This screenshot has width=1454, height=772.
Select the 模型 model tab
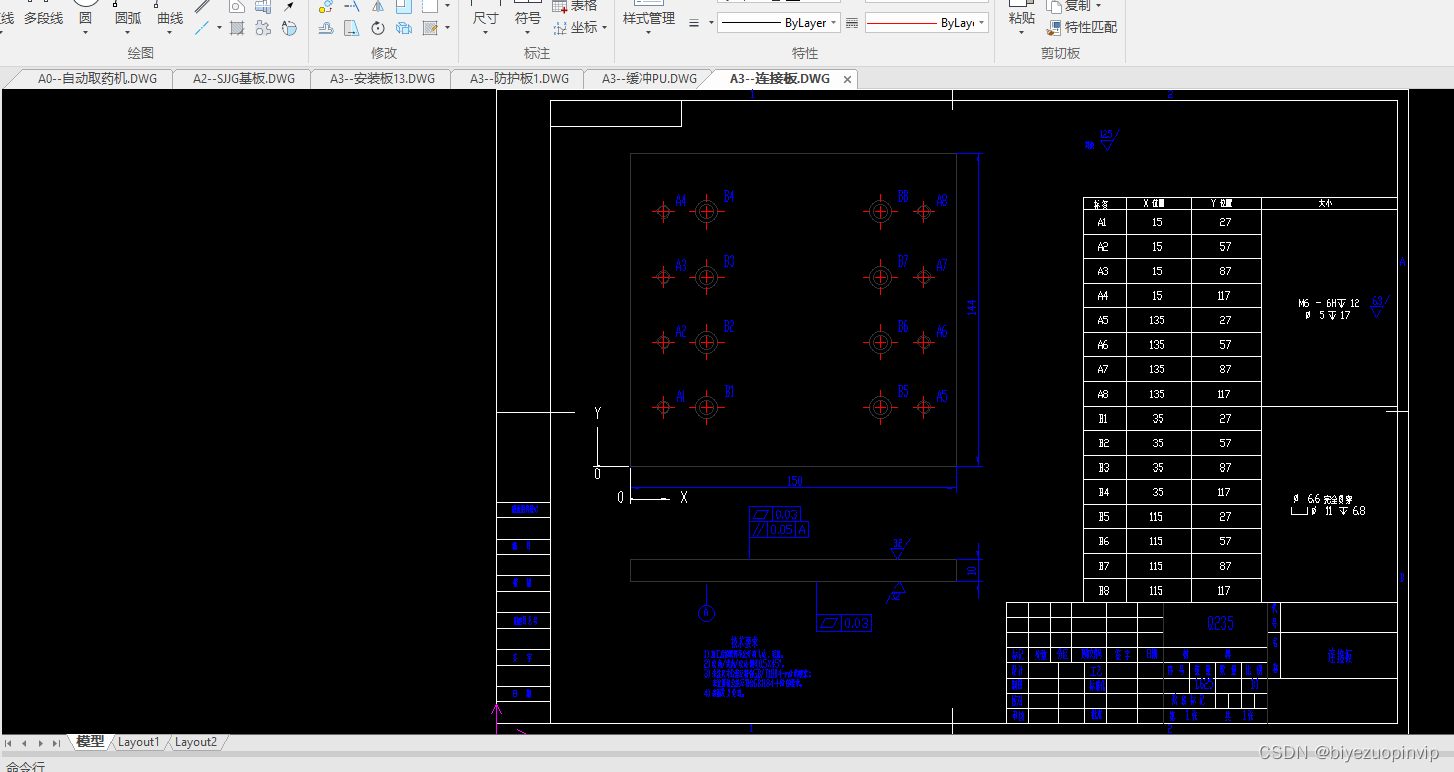90,742
